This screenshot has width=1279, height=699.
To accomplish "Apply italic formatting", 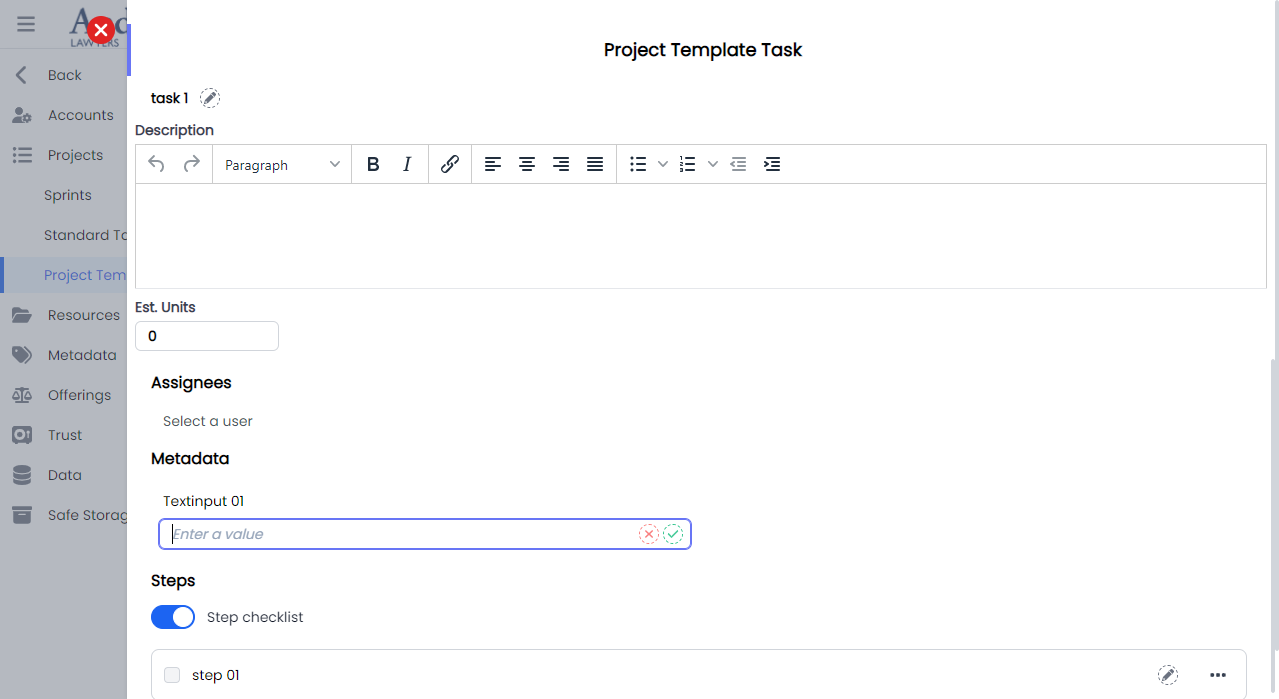I will [x=407, y=164].
